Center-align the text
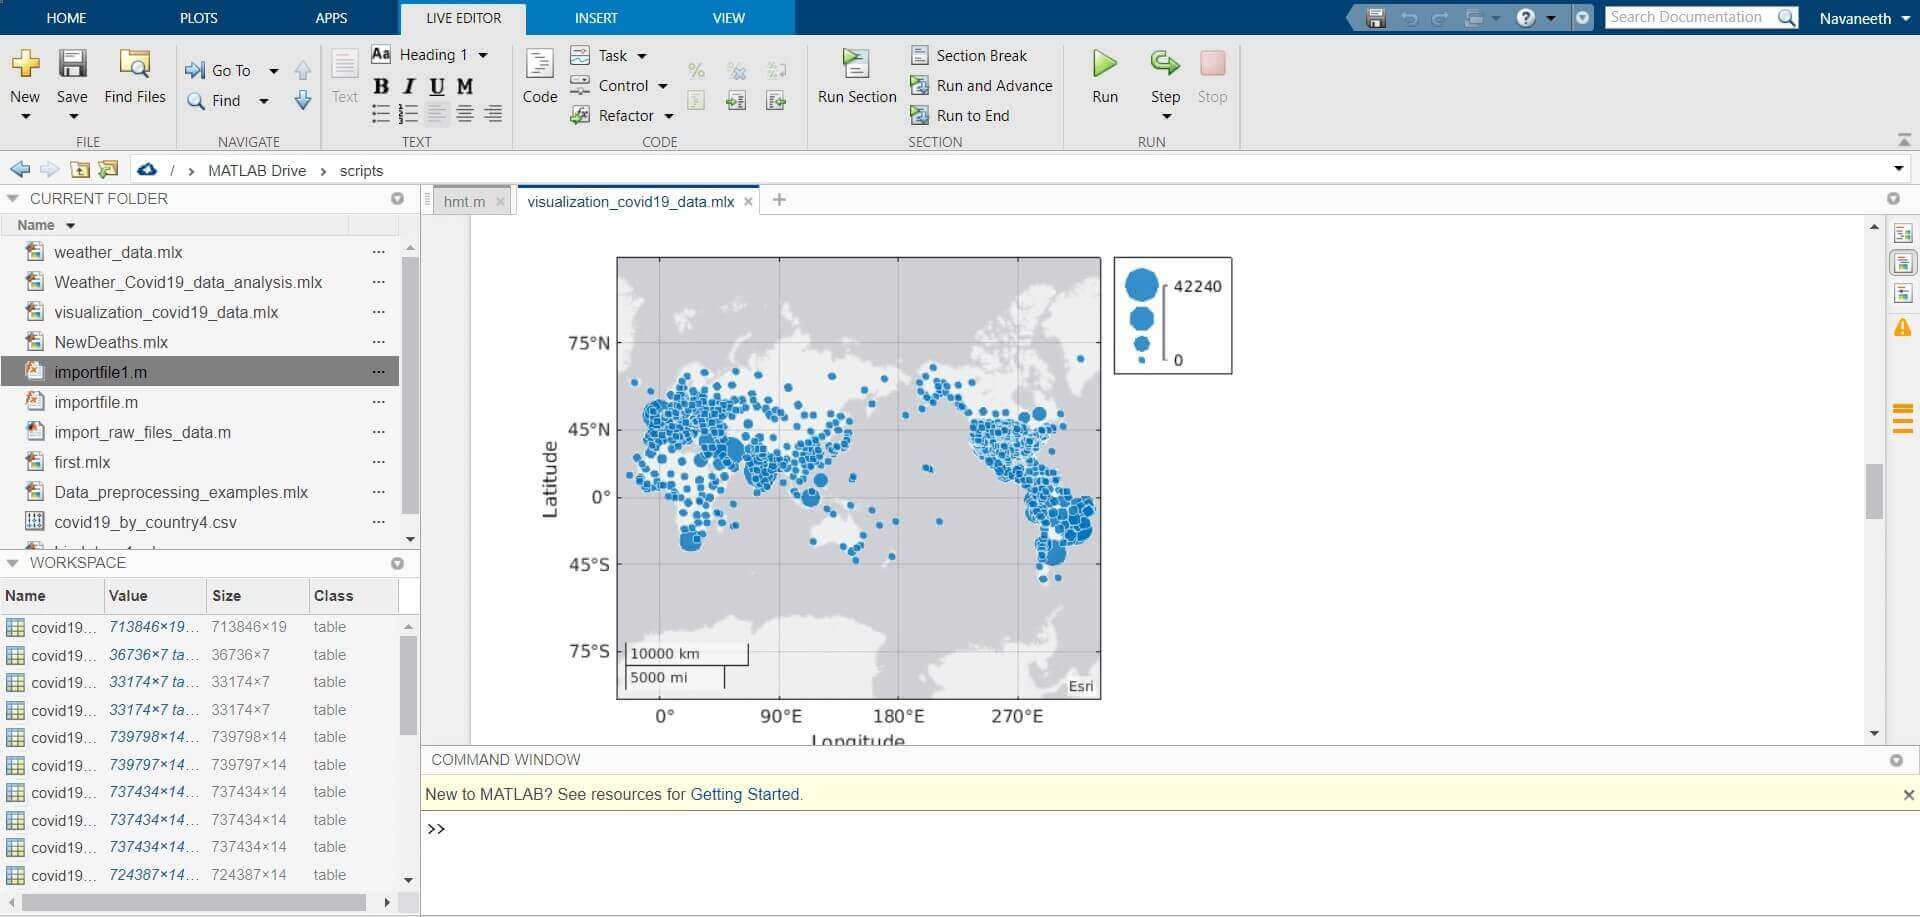 coord(465,114)
